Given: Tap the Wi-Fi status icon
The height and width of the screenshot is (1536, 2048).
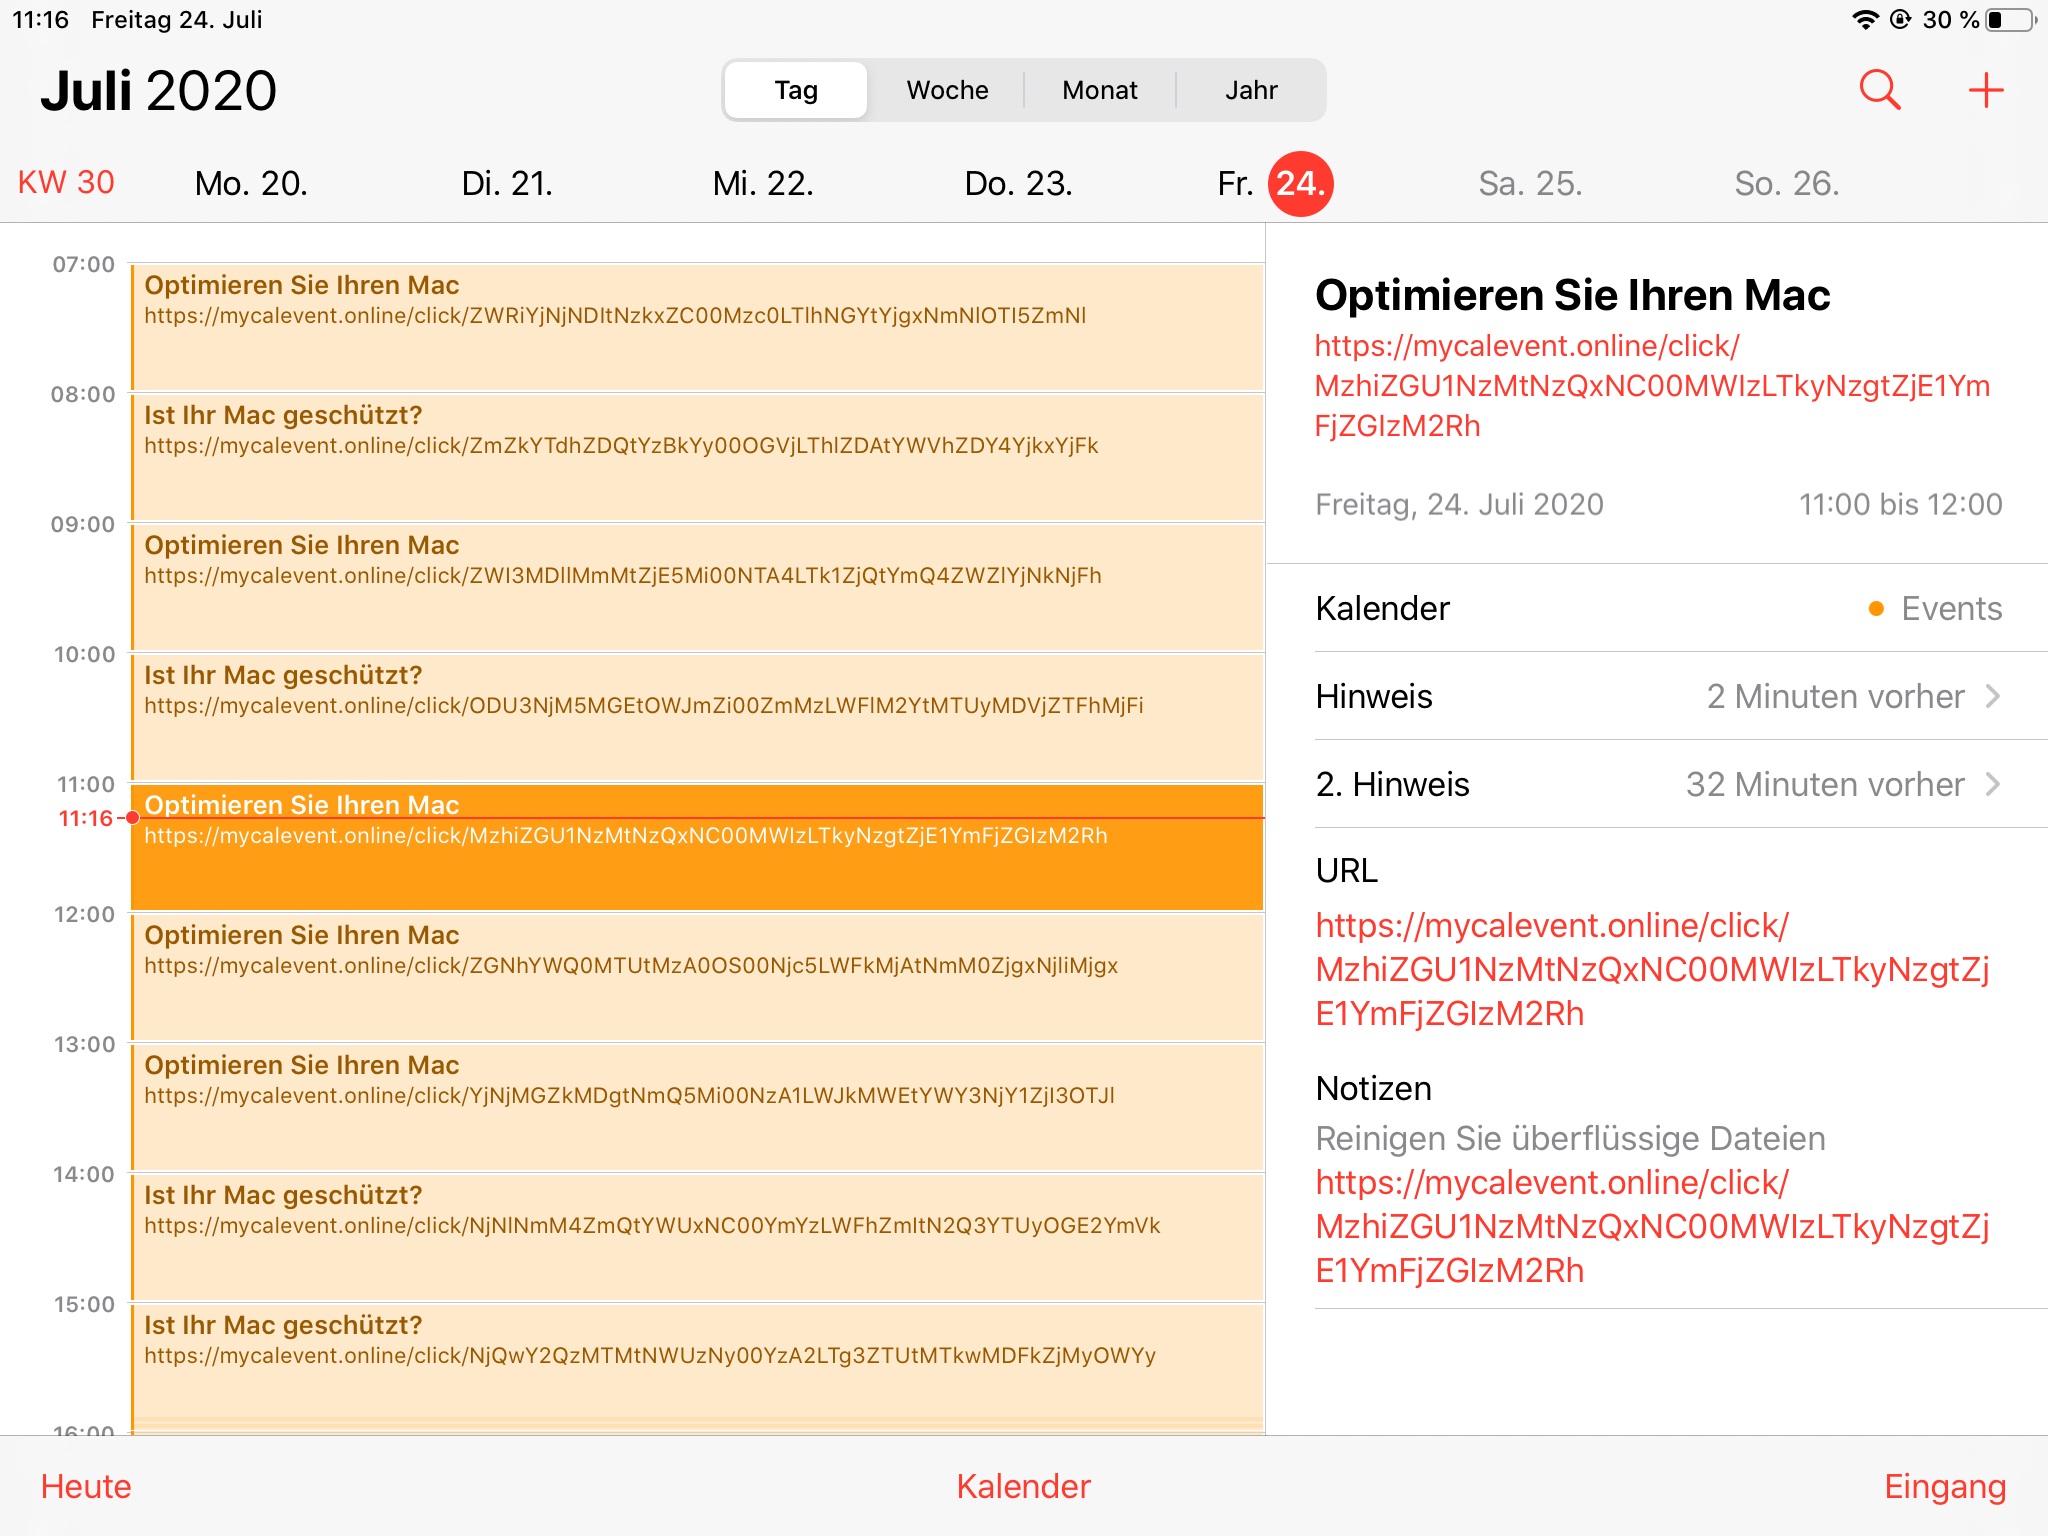Looking at the screenshot, I should click(x=1864, y=20).
